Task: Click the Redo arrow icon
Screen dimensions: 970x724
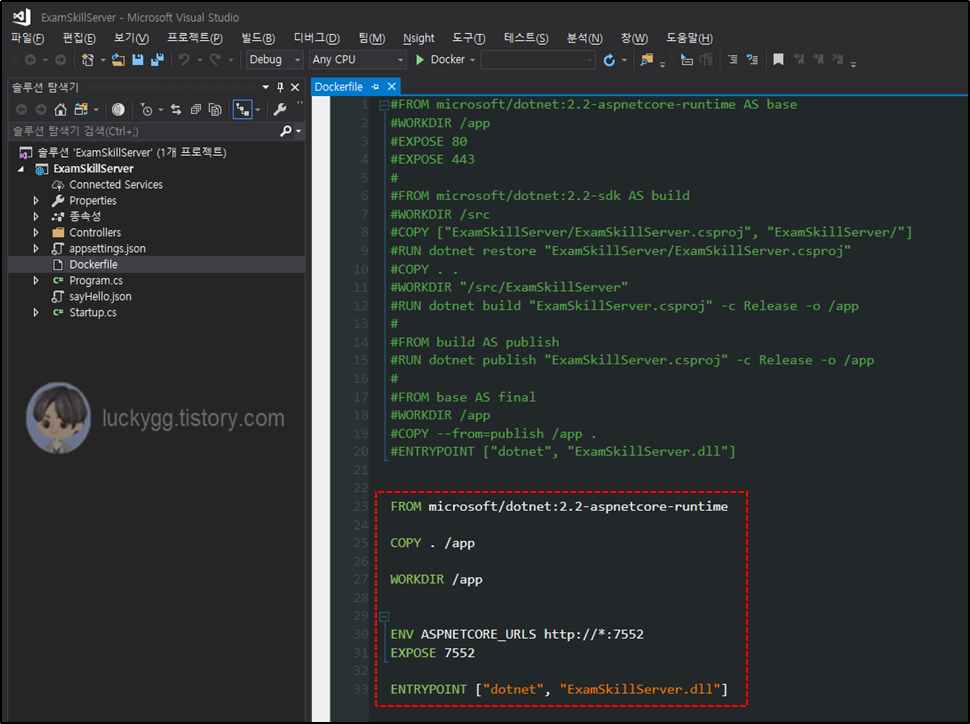Action: (x=215, y=59)
